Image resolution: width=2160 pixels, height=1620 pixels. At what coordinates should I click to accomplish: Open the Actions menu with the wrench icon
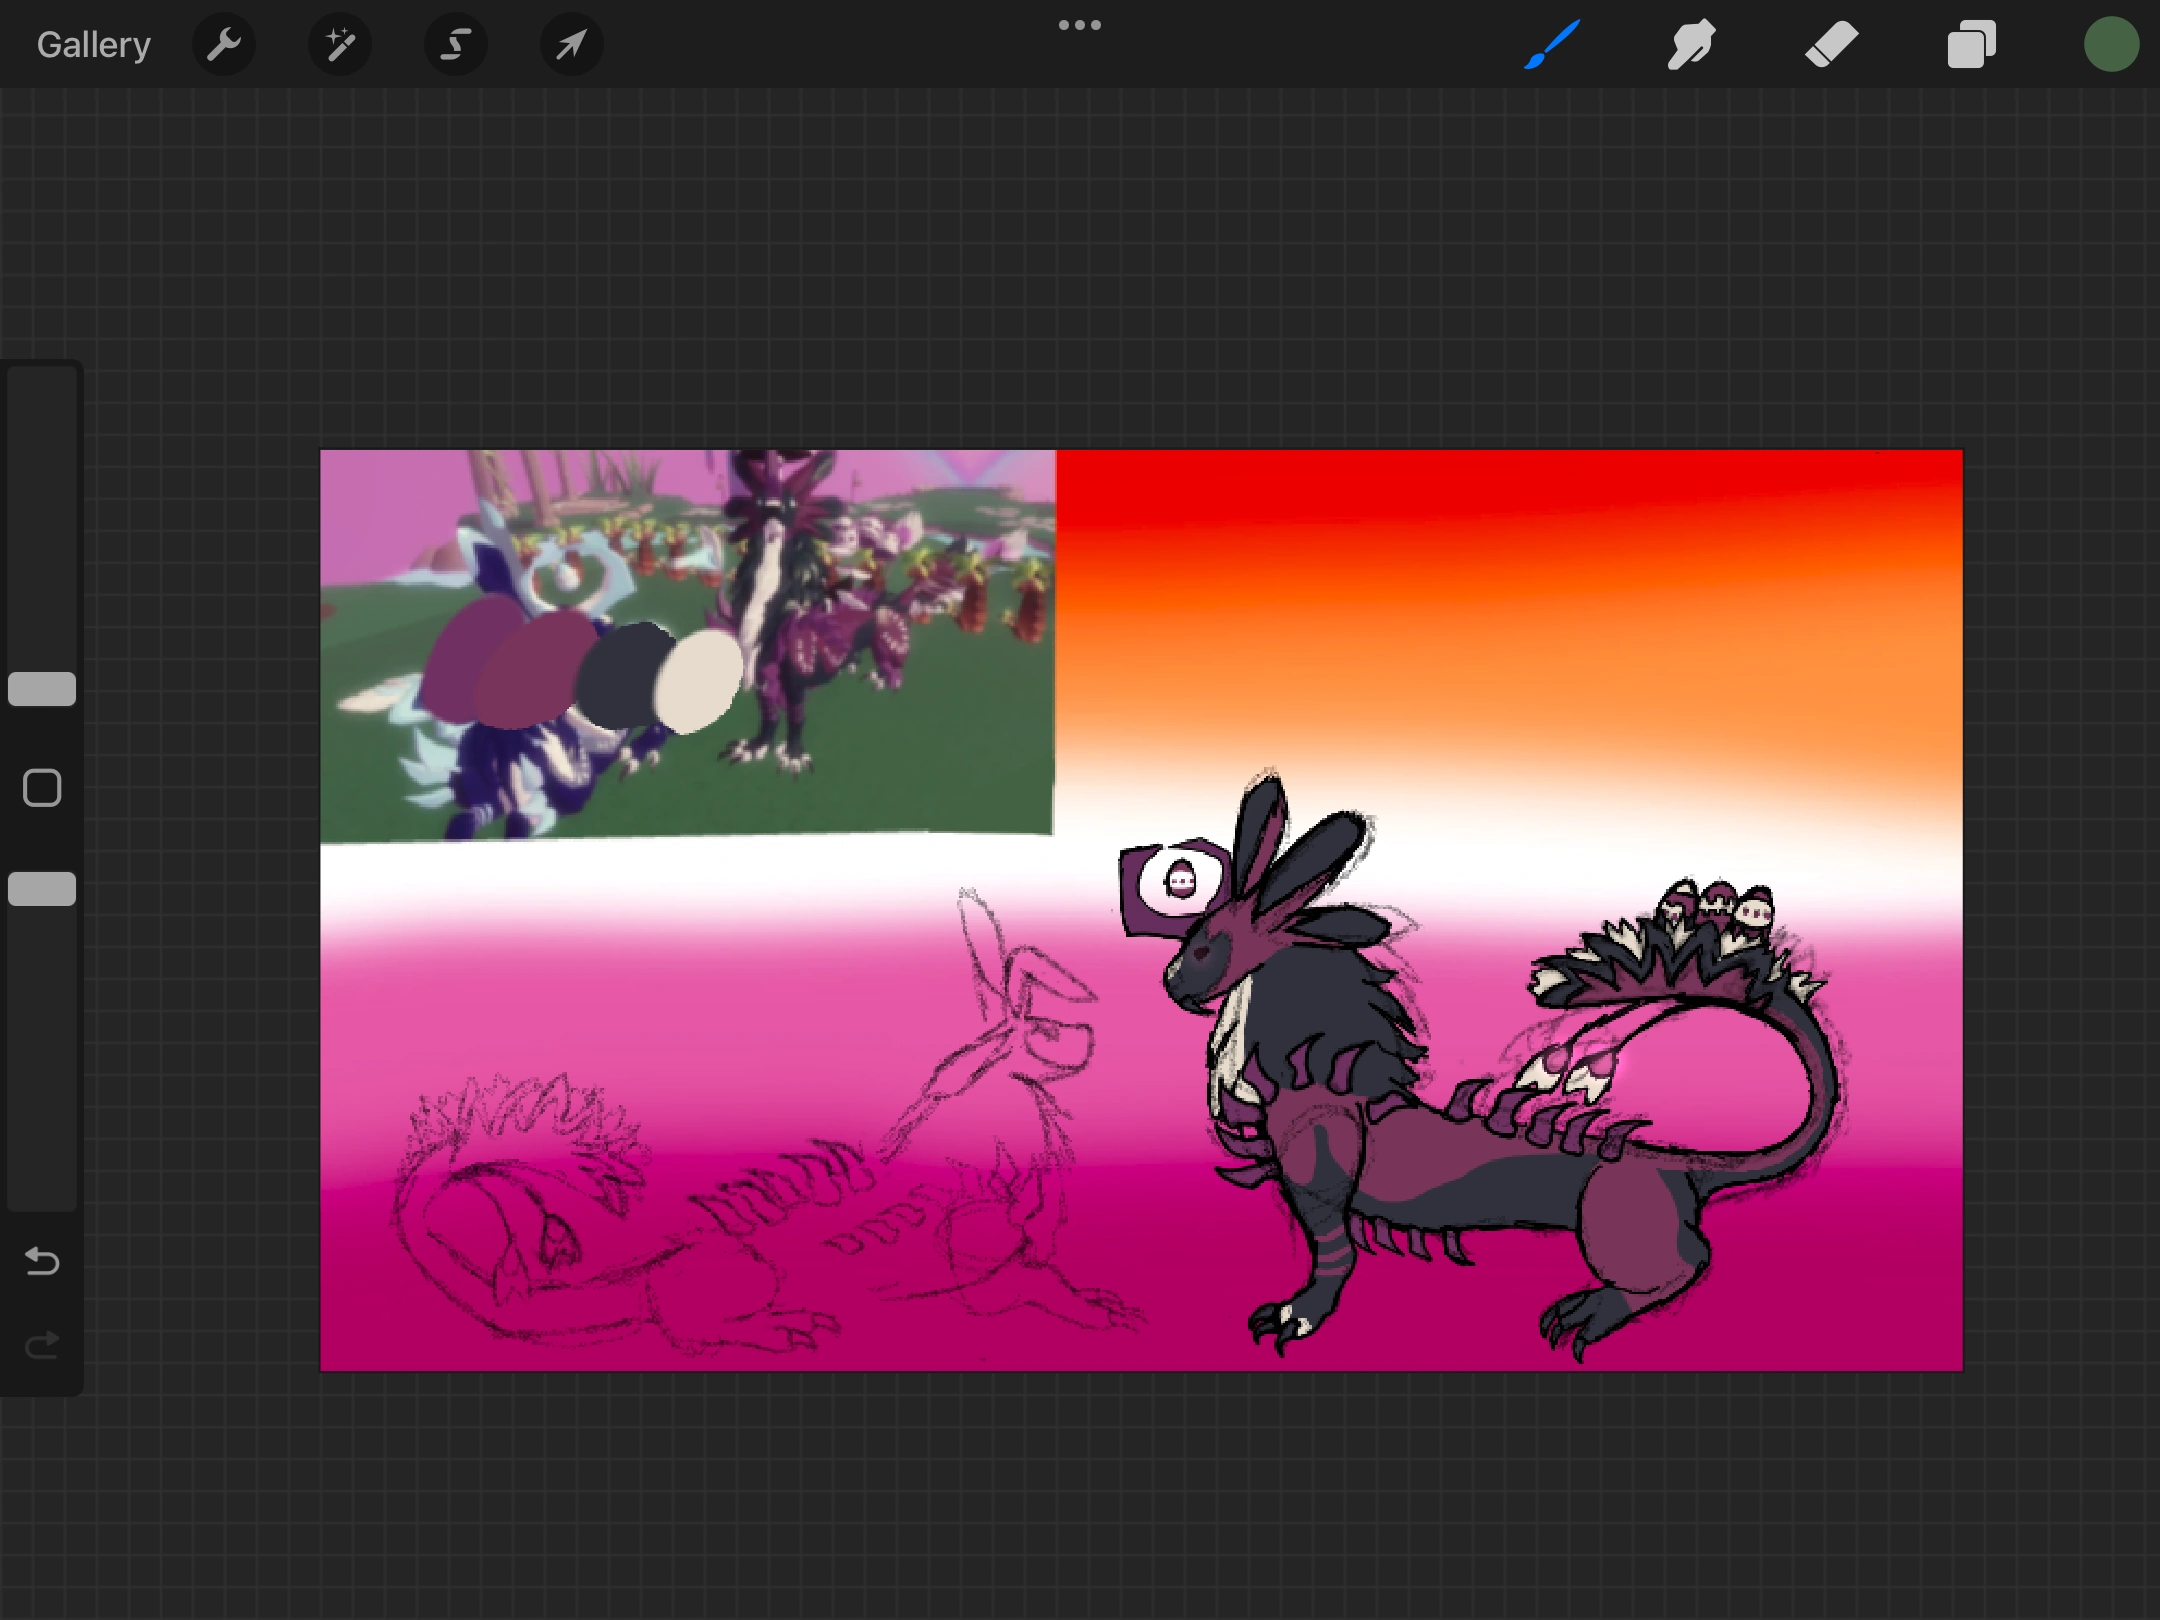pos(224,44)
